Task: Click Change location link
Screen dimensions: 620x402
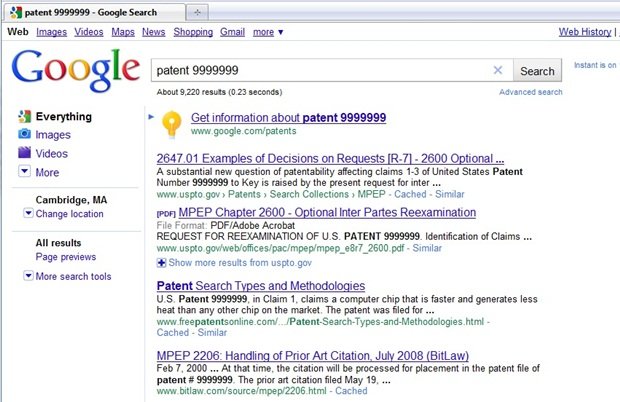Action: click(x=69, y=214)
